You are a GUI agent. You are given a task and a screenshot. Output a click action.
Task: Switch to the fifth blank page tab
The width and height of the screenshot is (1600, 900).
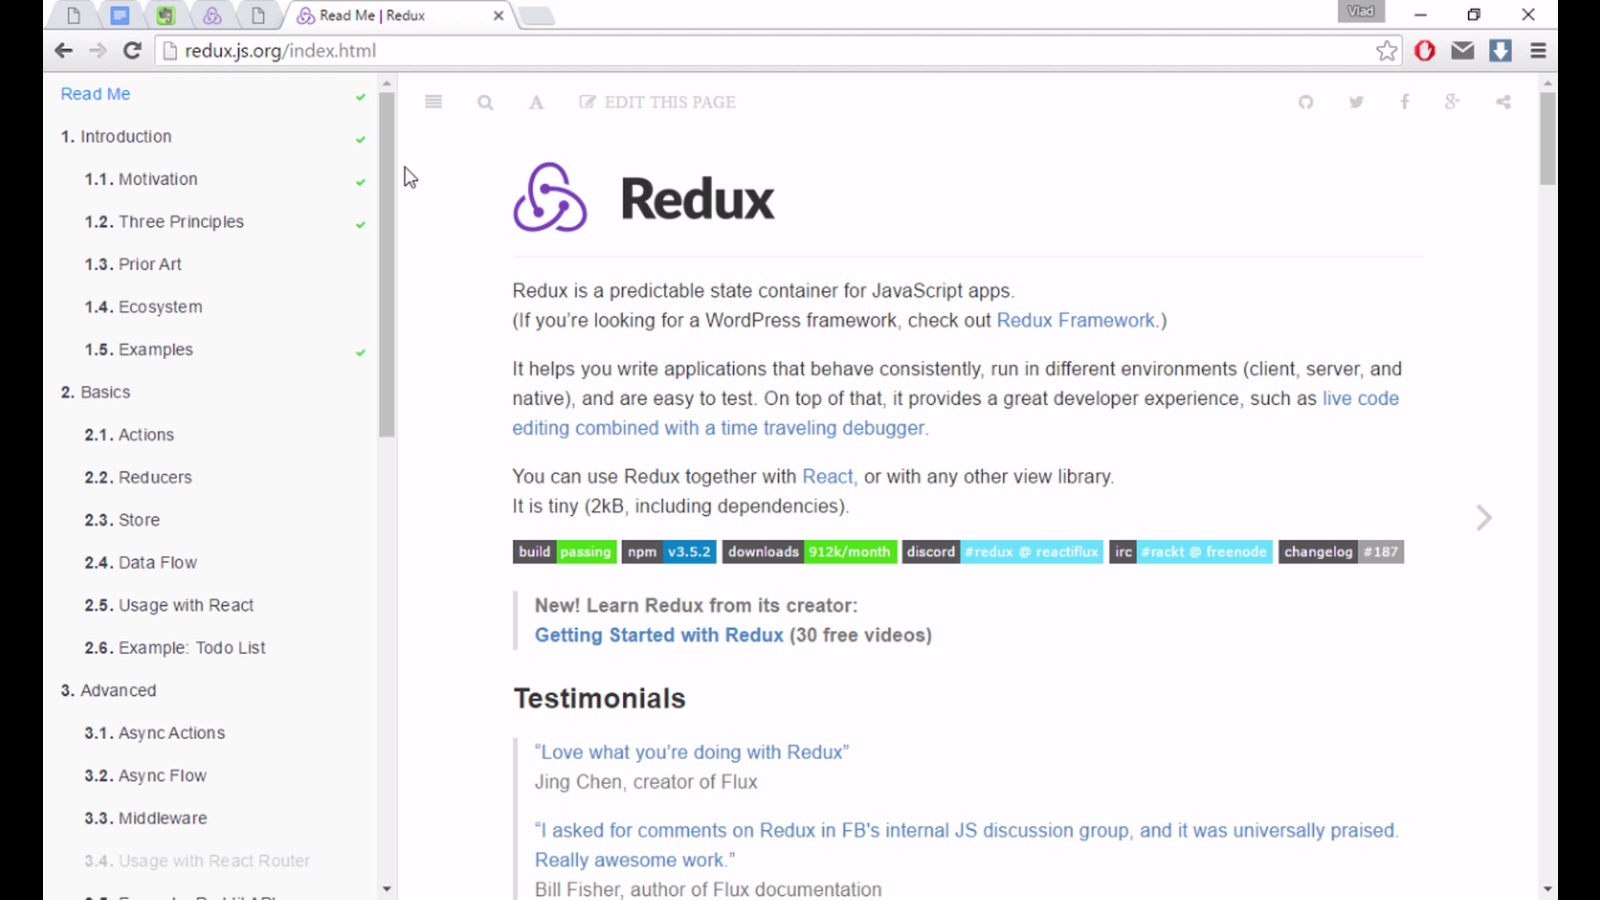click(x=258, y=15)
